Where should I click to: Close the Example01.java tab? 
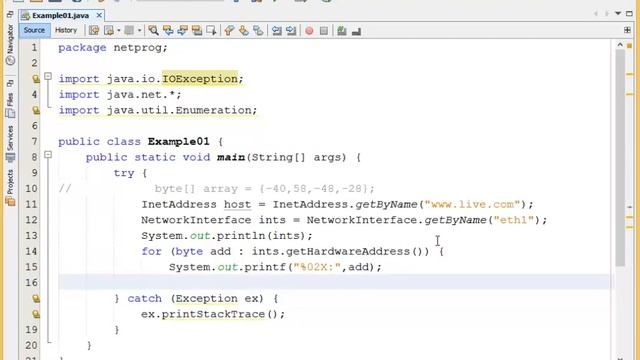click(99, 15)
